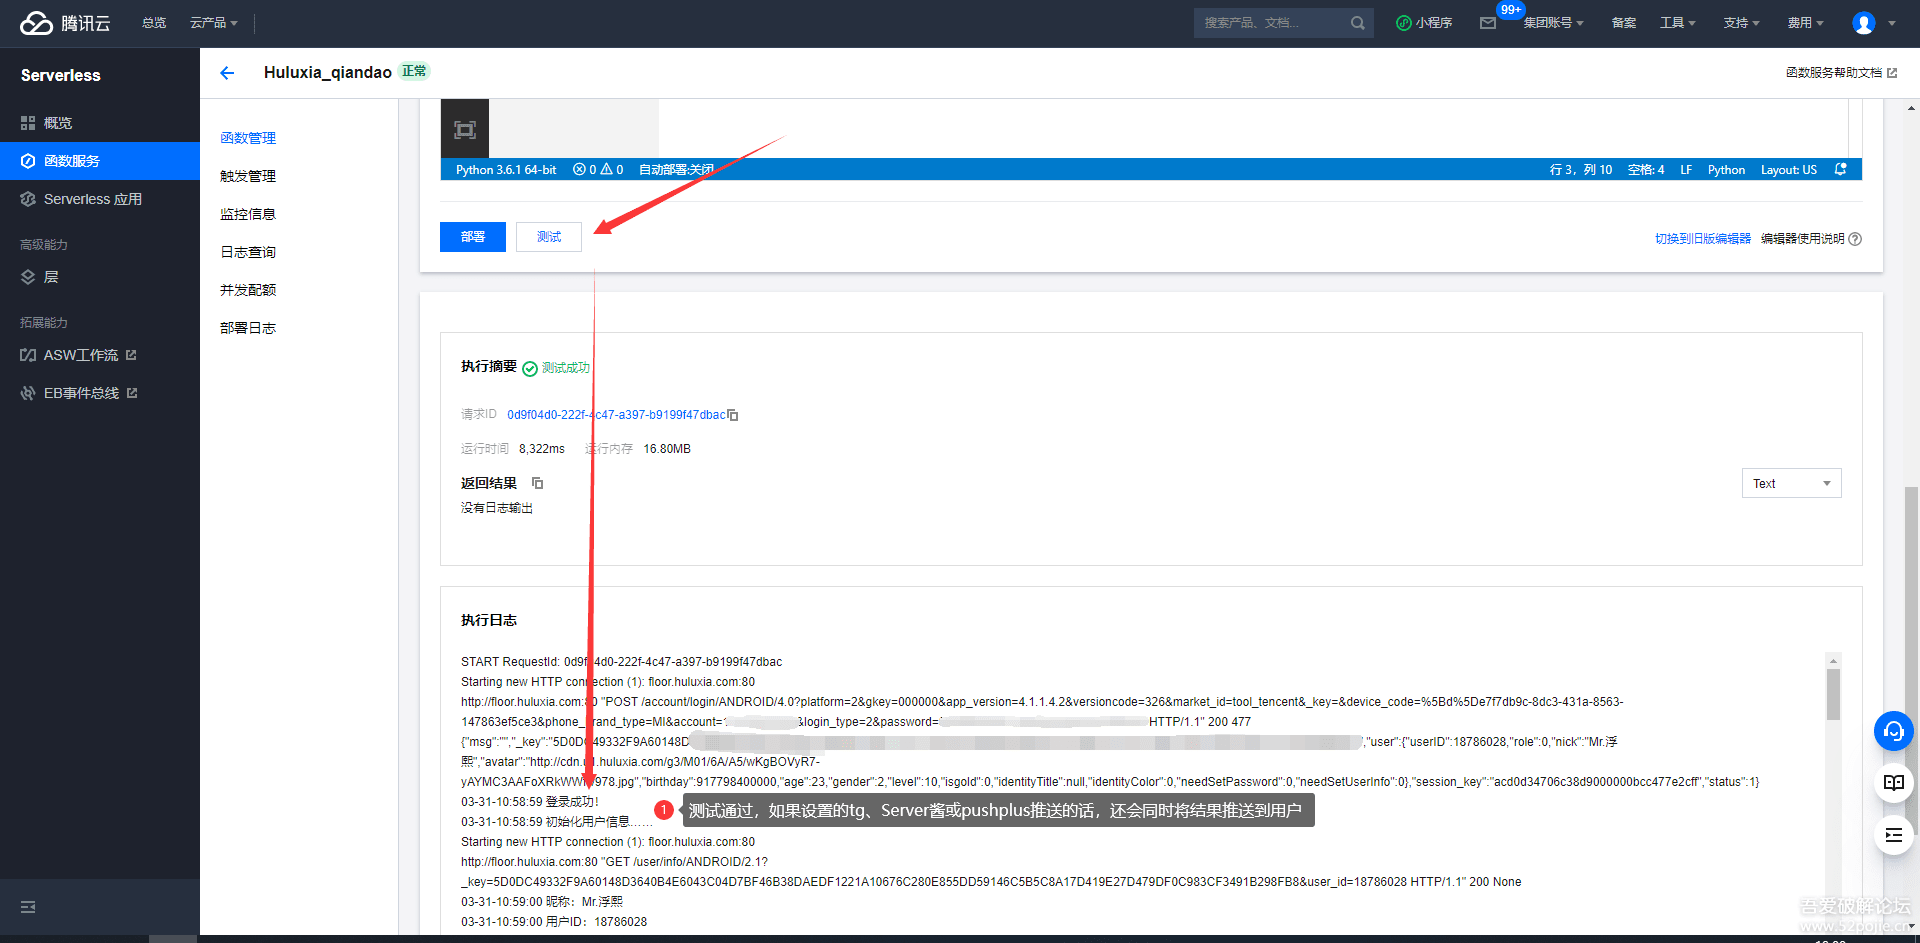This screenshot has width=1920, height=943.
Task: Open 切换到旧版编辑器 link
Action: (x=1703, y=239)
